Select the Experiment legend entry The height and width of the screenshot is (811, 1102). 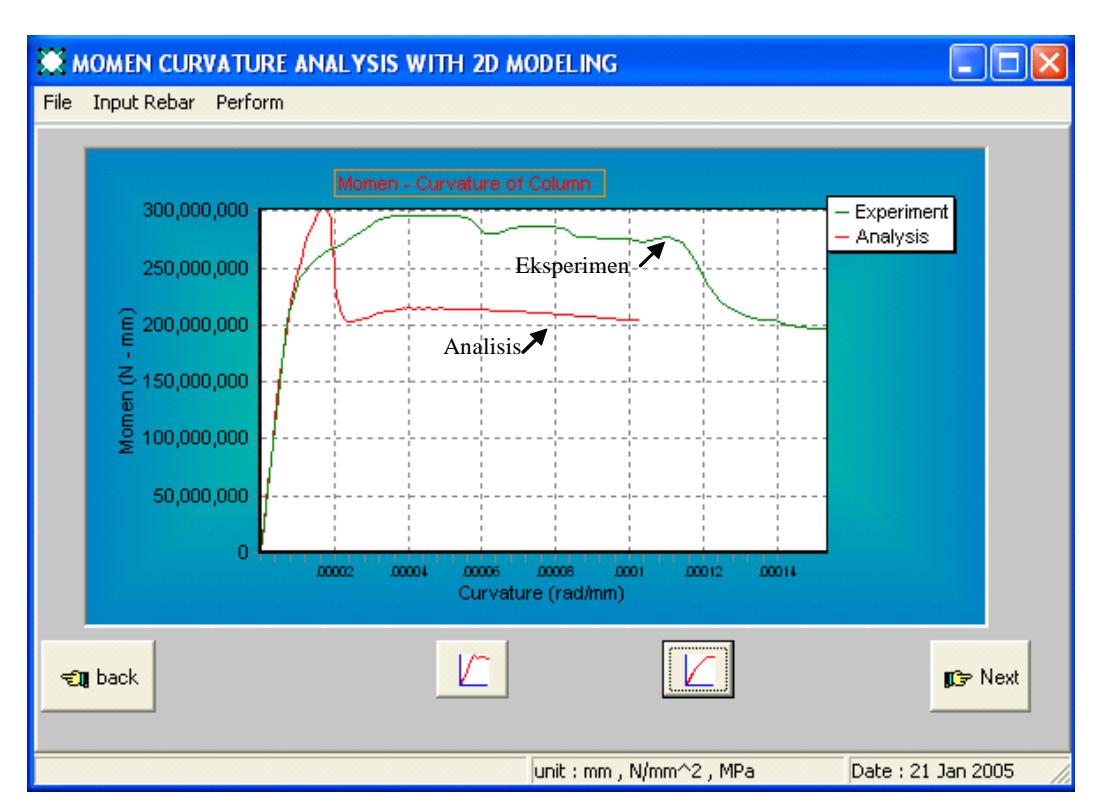tap(891, 212)
